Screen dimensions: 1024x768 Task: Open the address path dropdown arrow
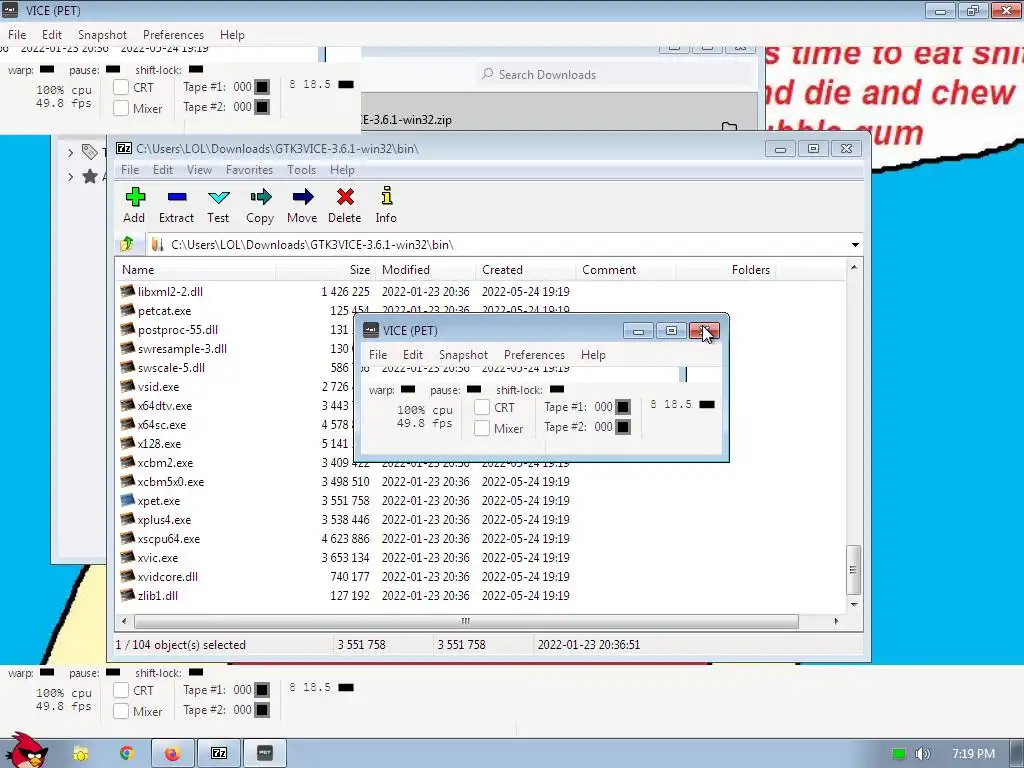[855, 244]
